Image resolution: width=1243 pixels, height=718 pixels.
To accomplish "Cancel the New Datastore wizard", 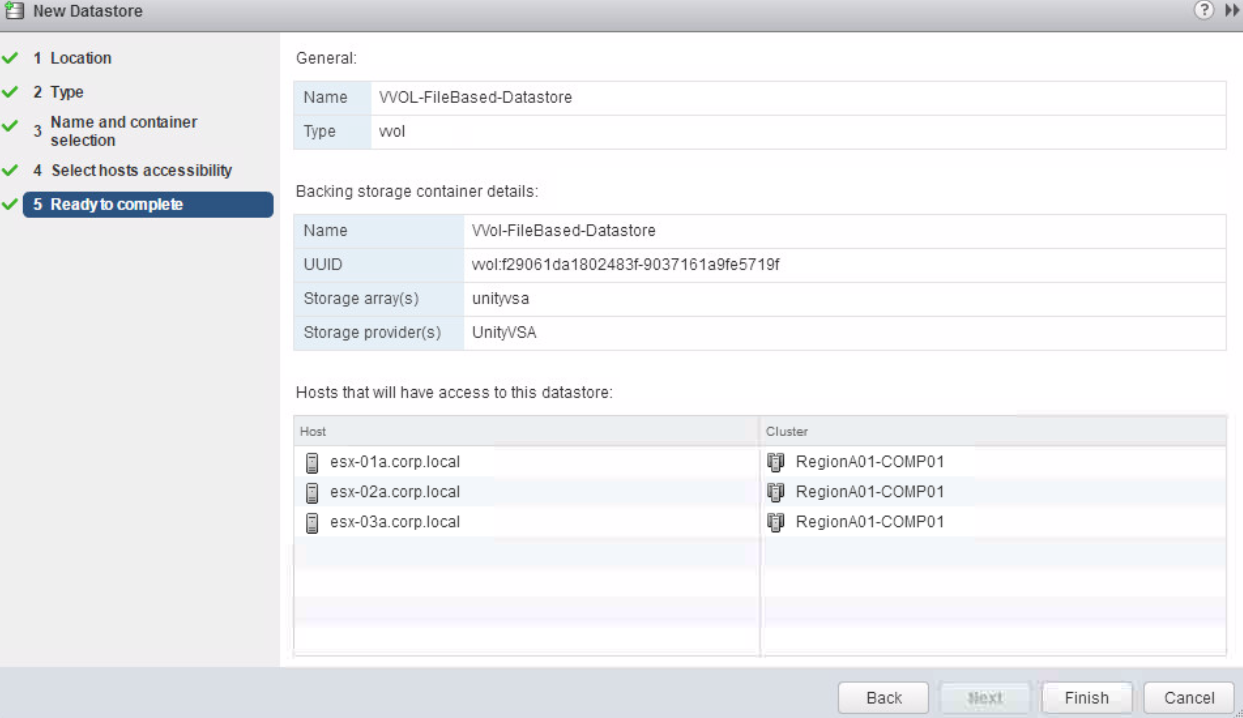I will (x=1189, y=698).
